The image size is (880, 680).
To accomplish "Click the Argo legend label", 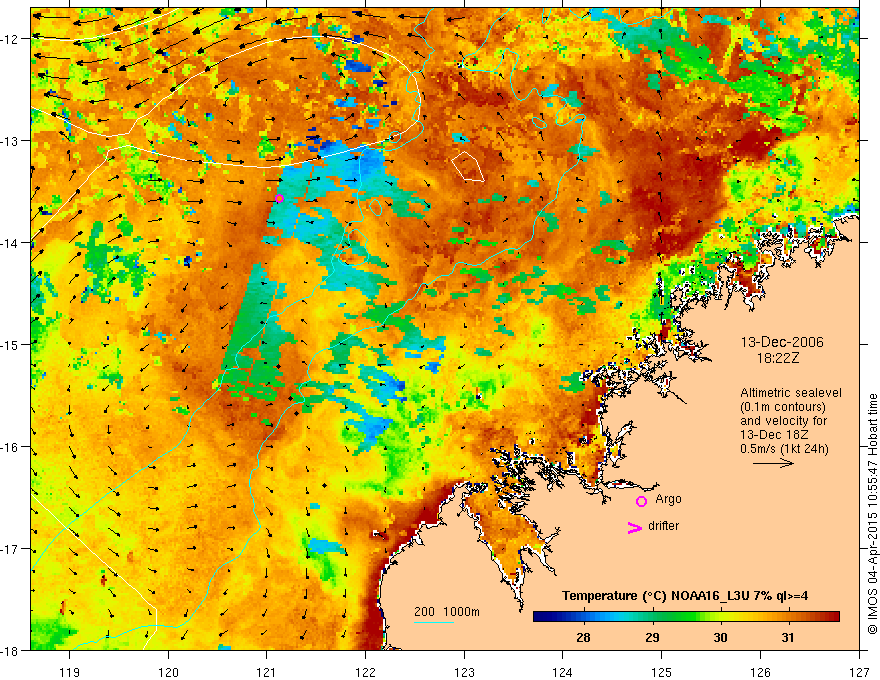I will 668,499.
